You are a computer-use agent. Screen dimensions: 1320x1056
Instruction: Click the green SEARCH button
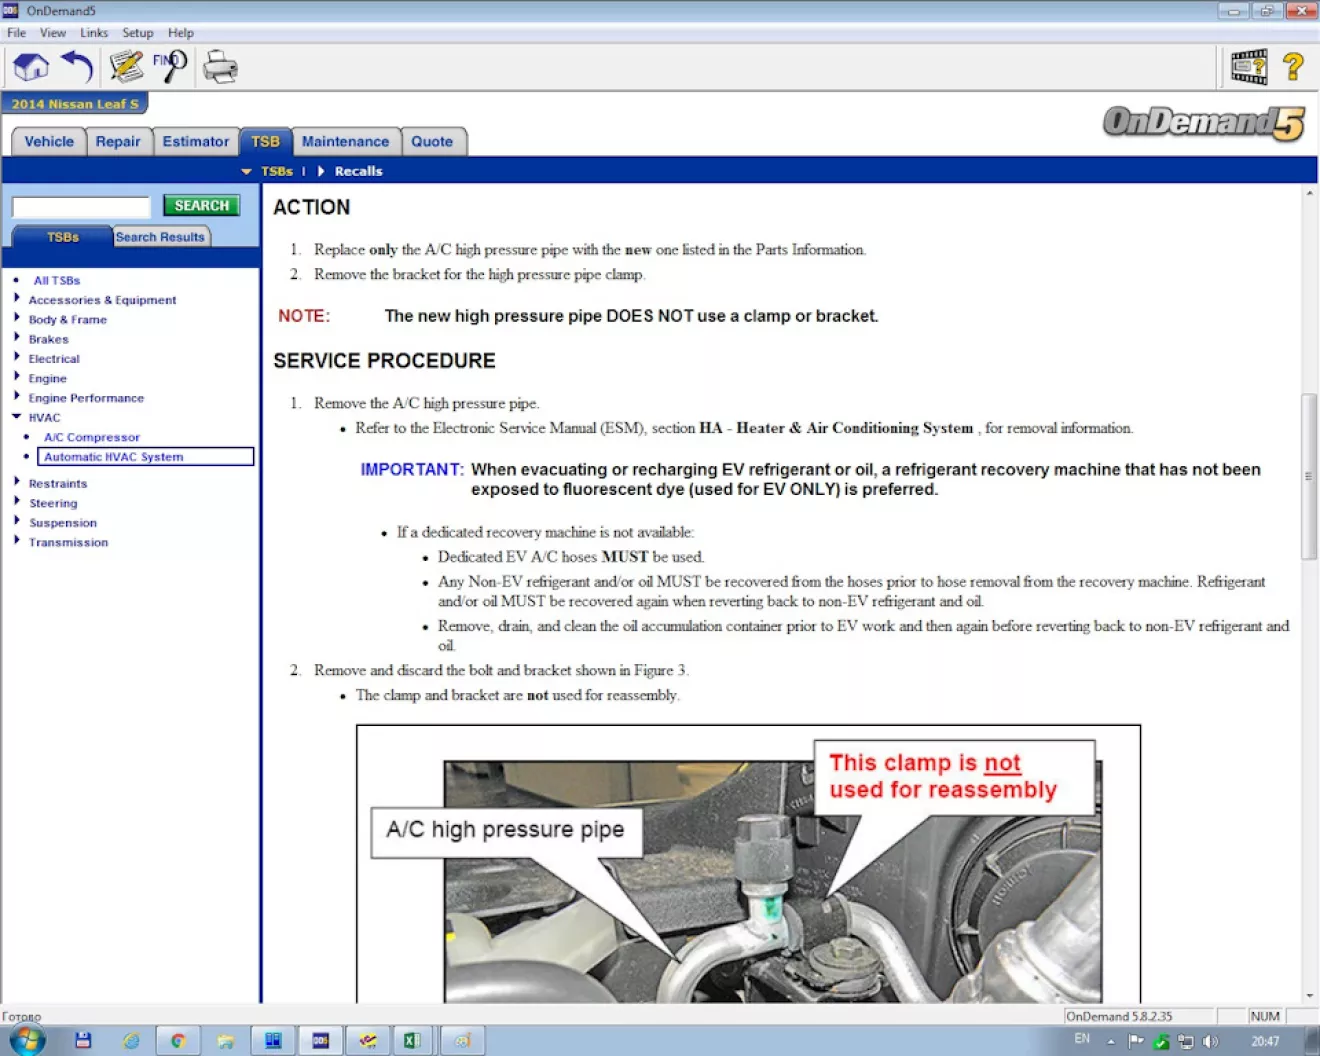coord(202,206)
